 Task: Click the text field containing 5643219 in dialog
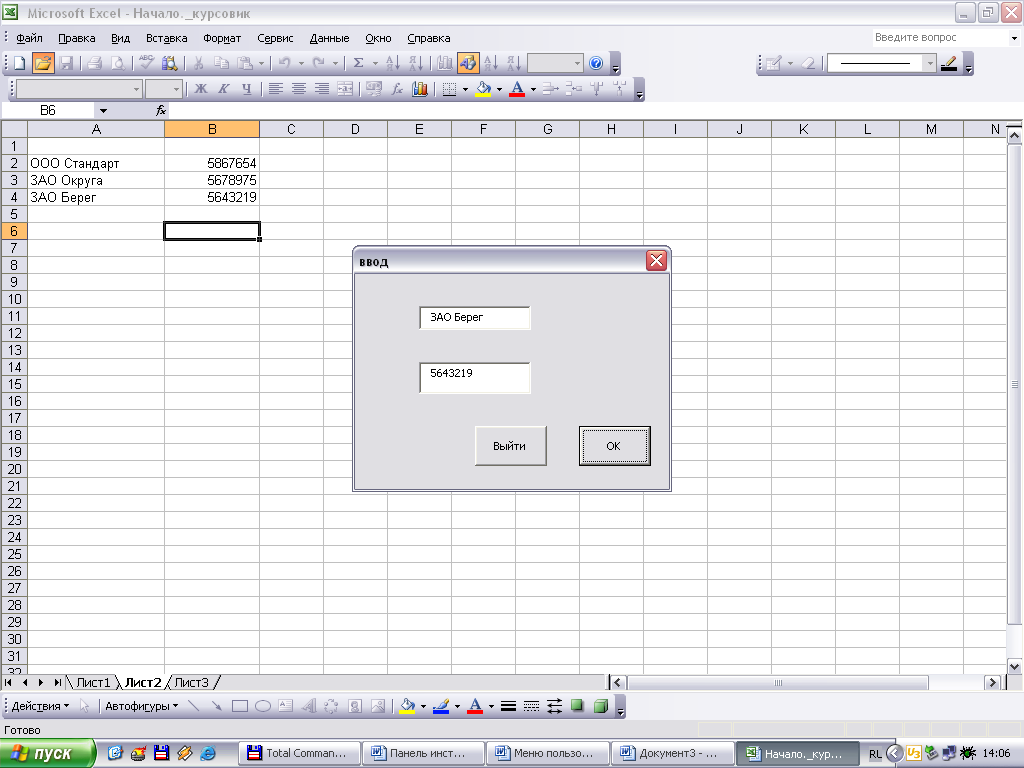click(475, 377)
